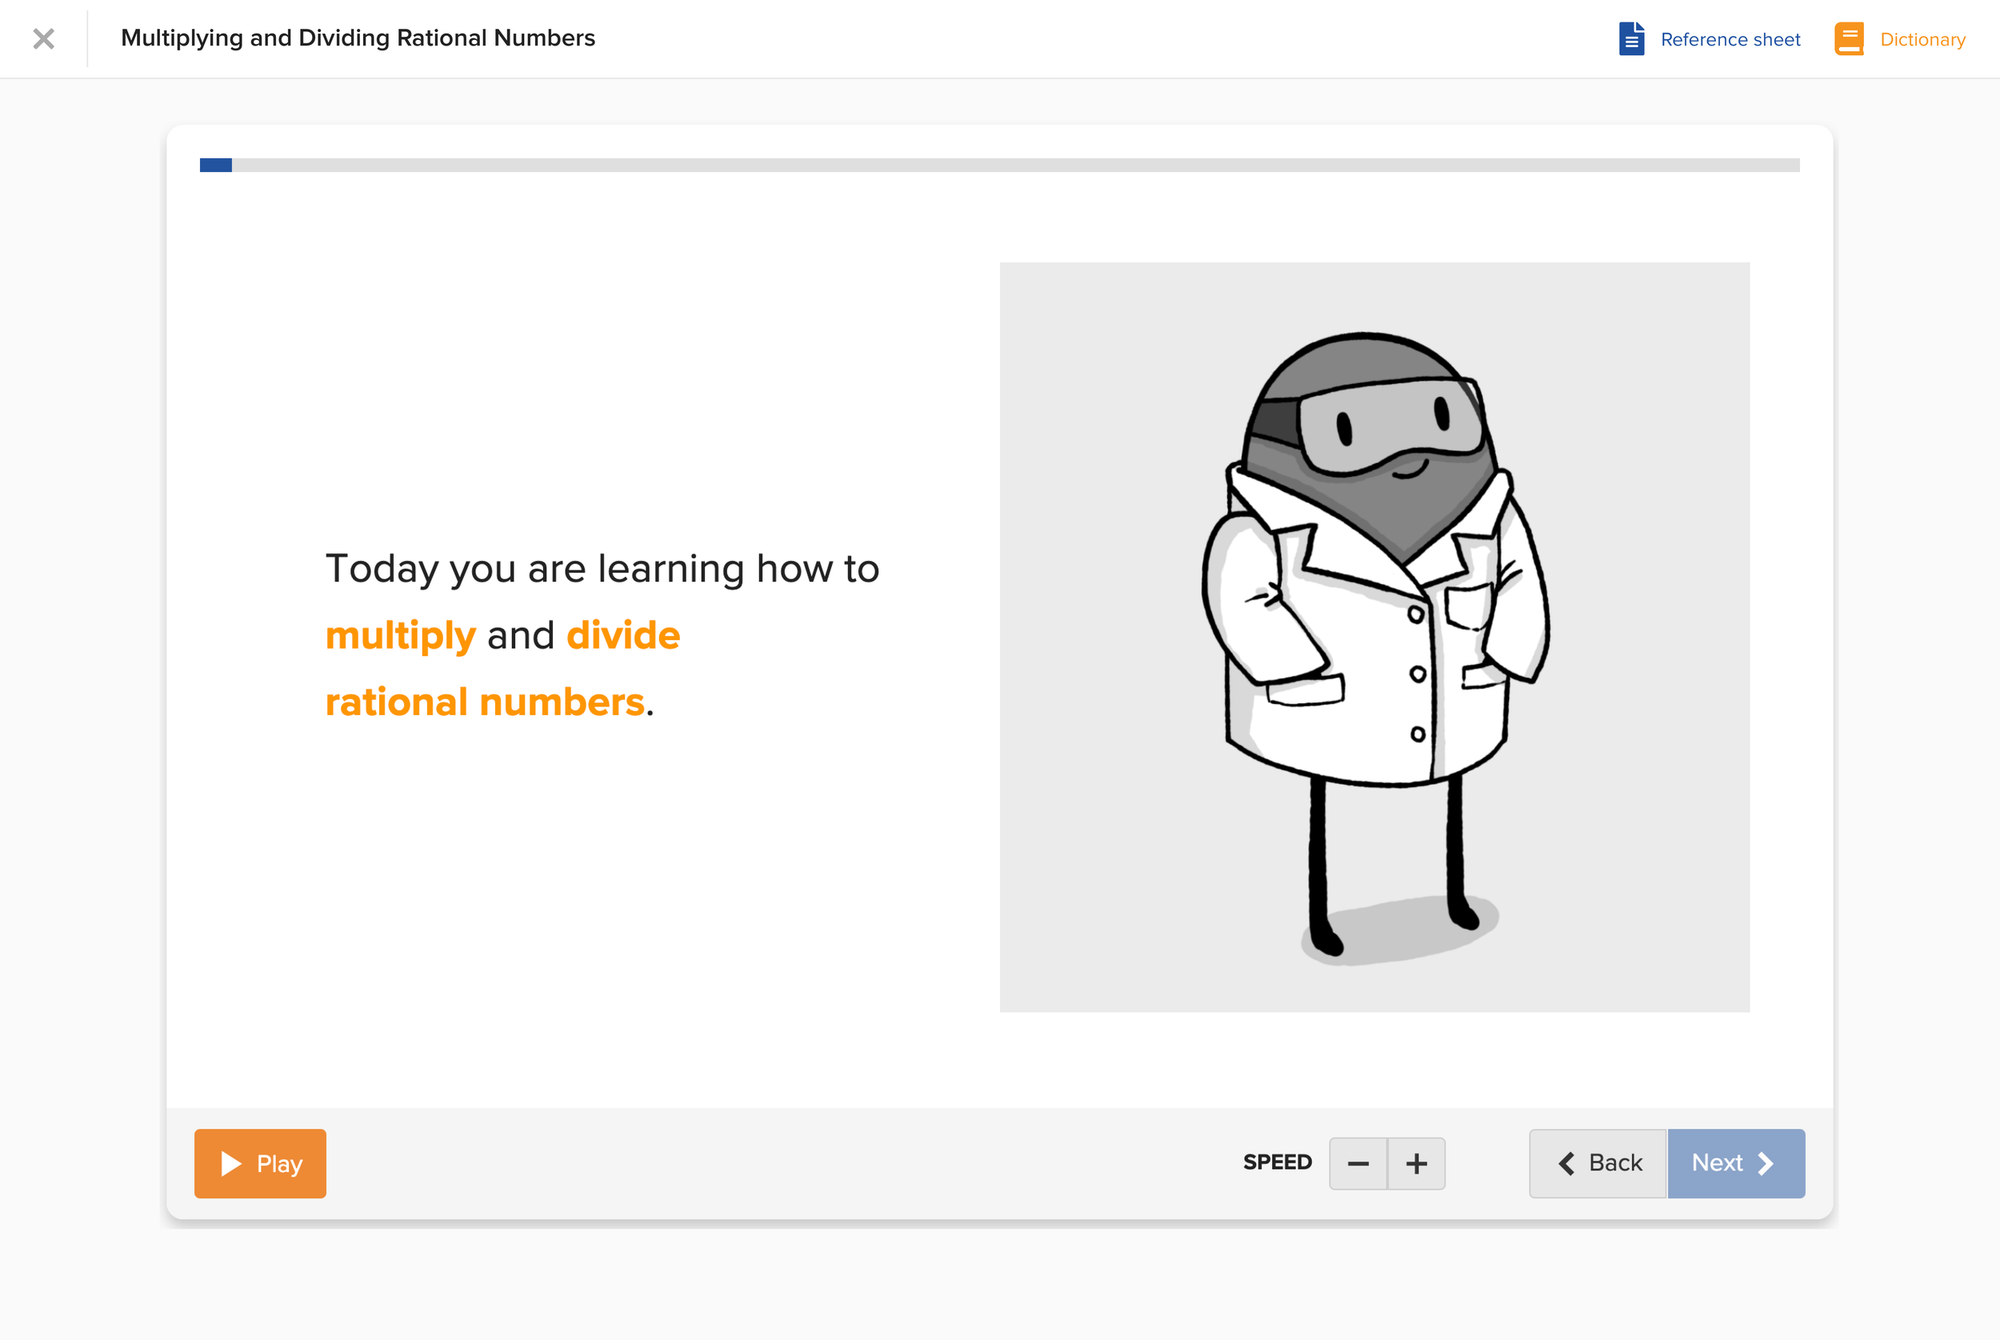Open the Reference sheet link text
Screen dimensions: 2000x1340
coord(1730,39)
